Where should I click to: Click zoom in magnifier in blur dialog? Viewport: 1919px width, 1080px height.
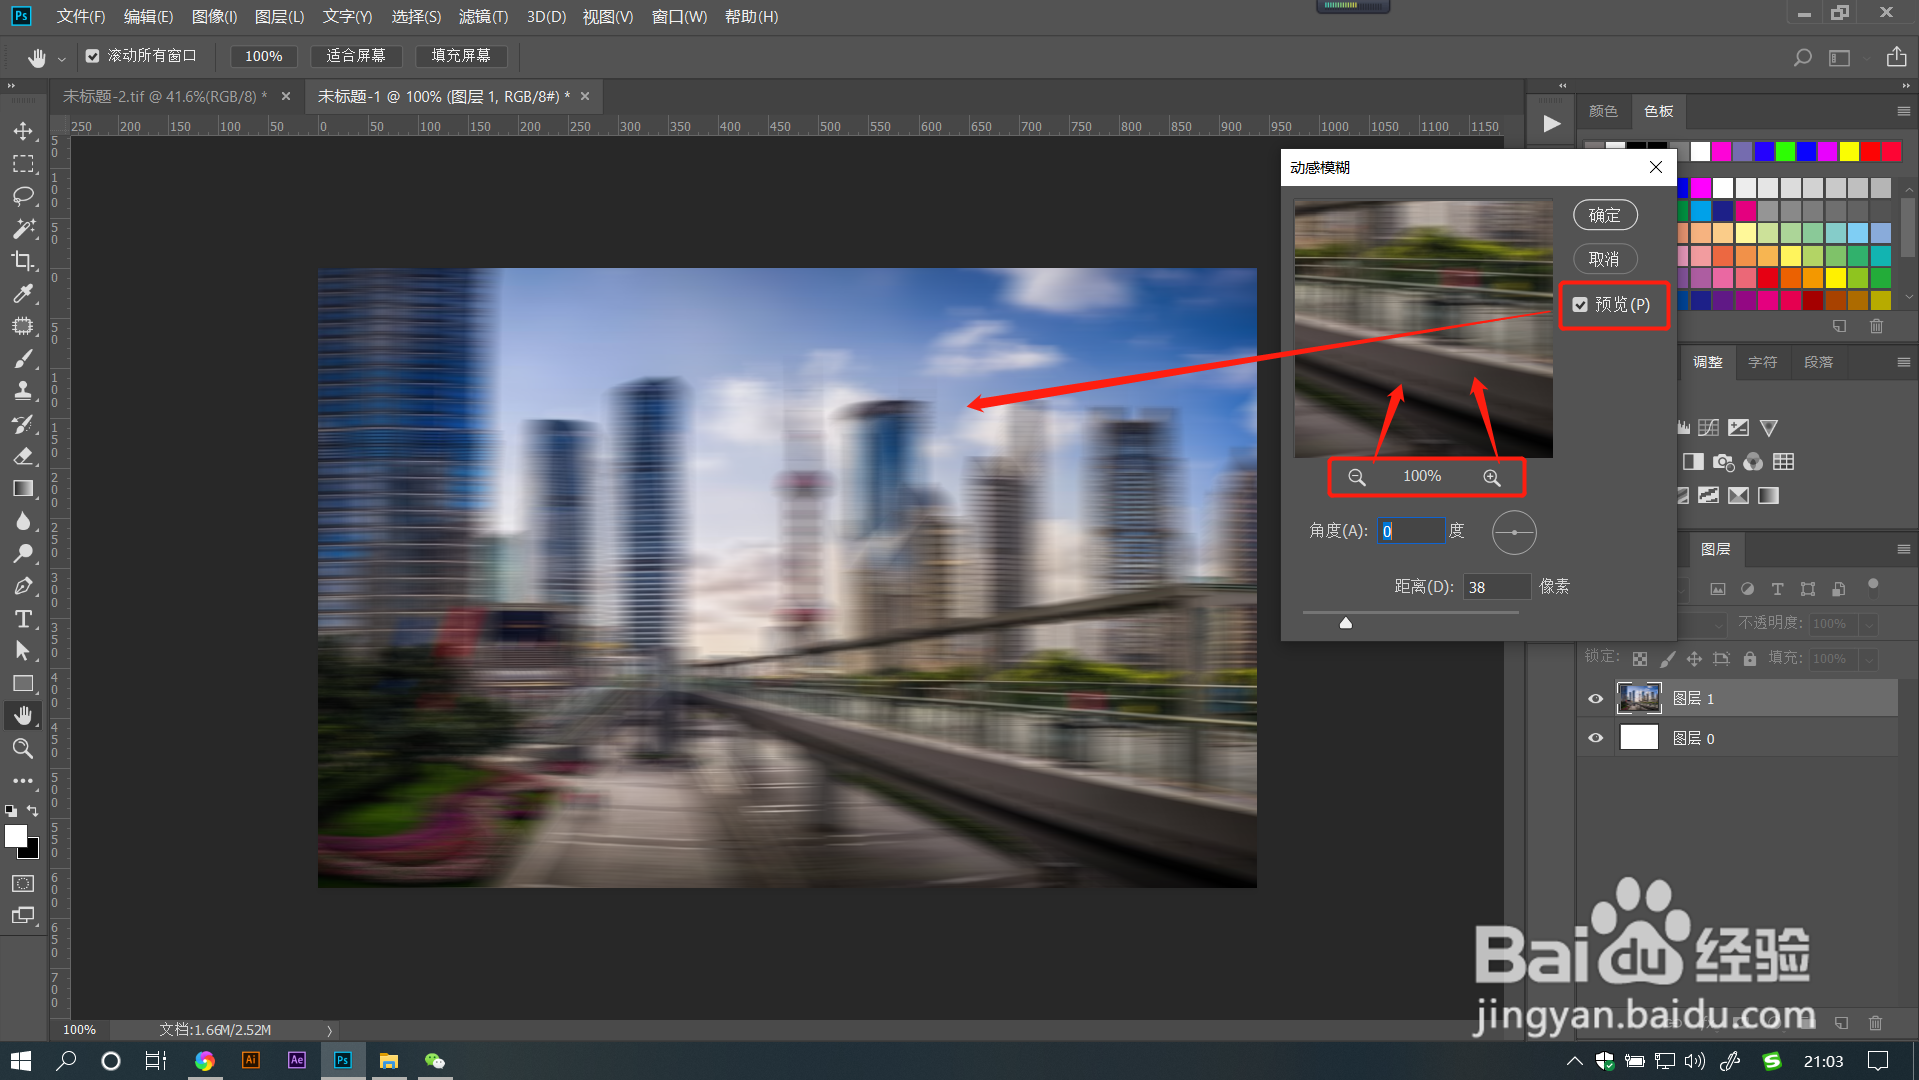[x=1491, y=477]
